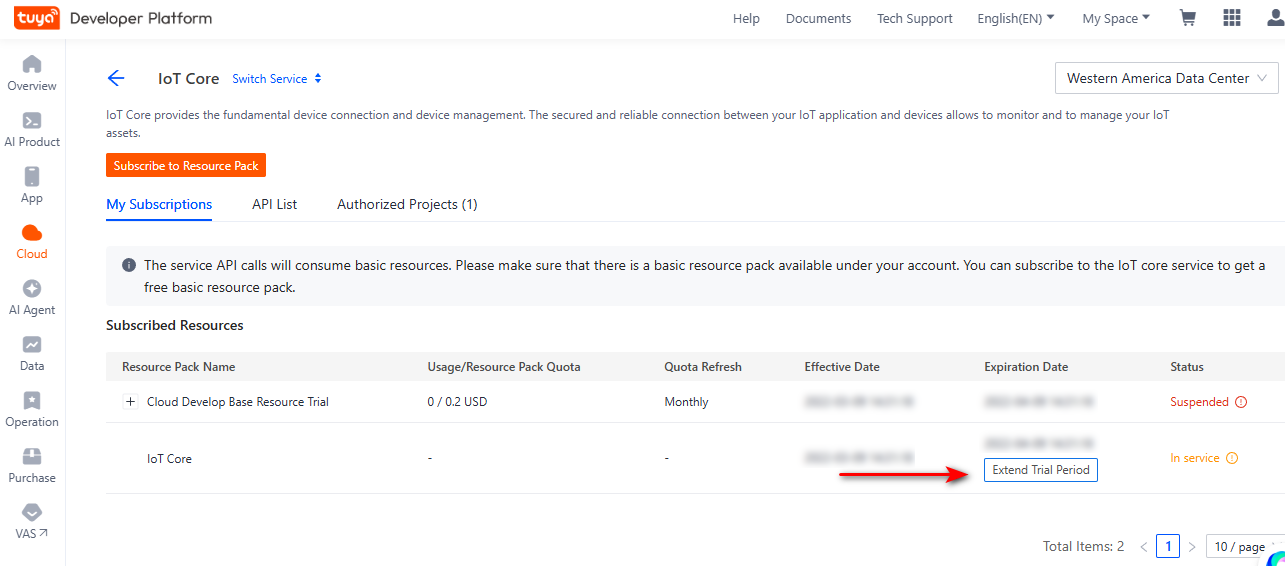Click Subscribe to Resource Pack button
This screenshot has height=566, width=1285.
pos(186,165)
